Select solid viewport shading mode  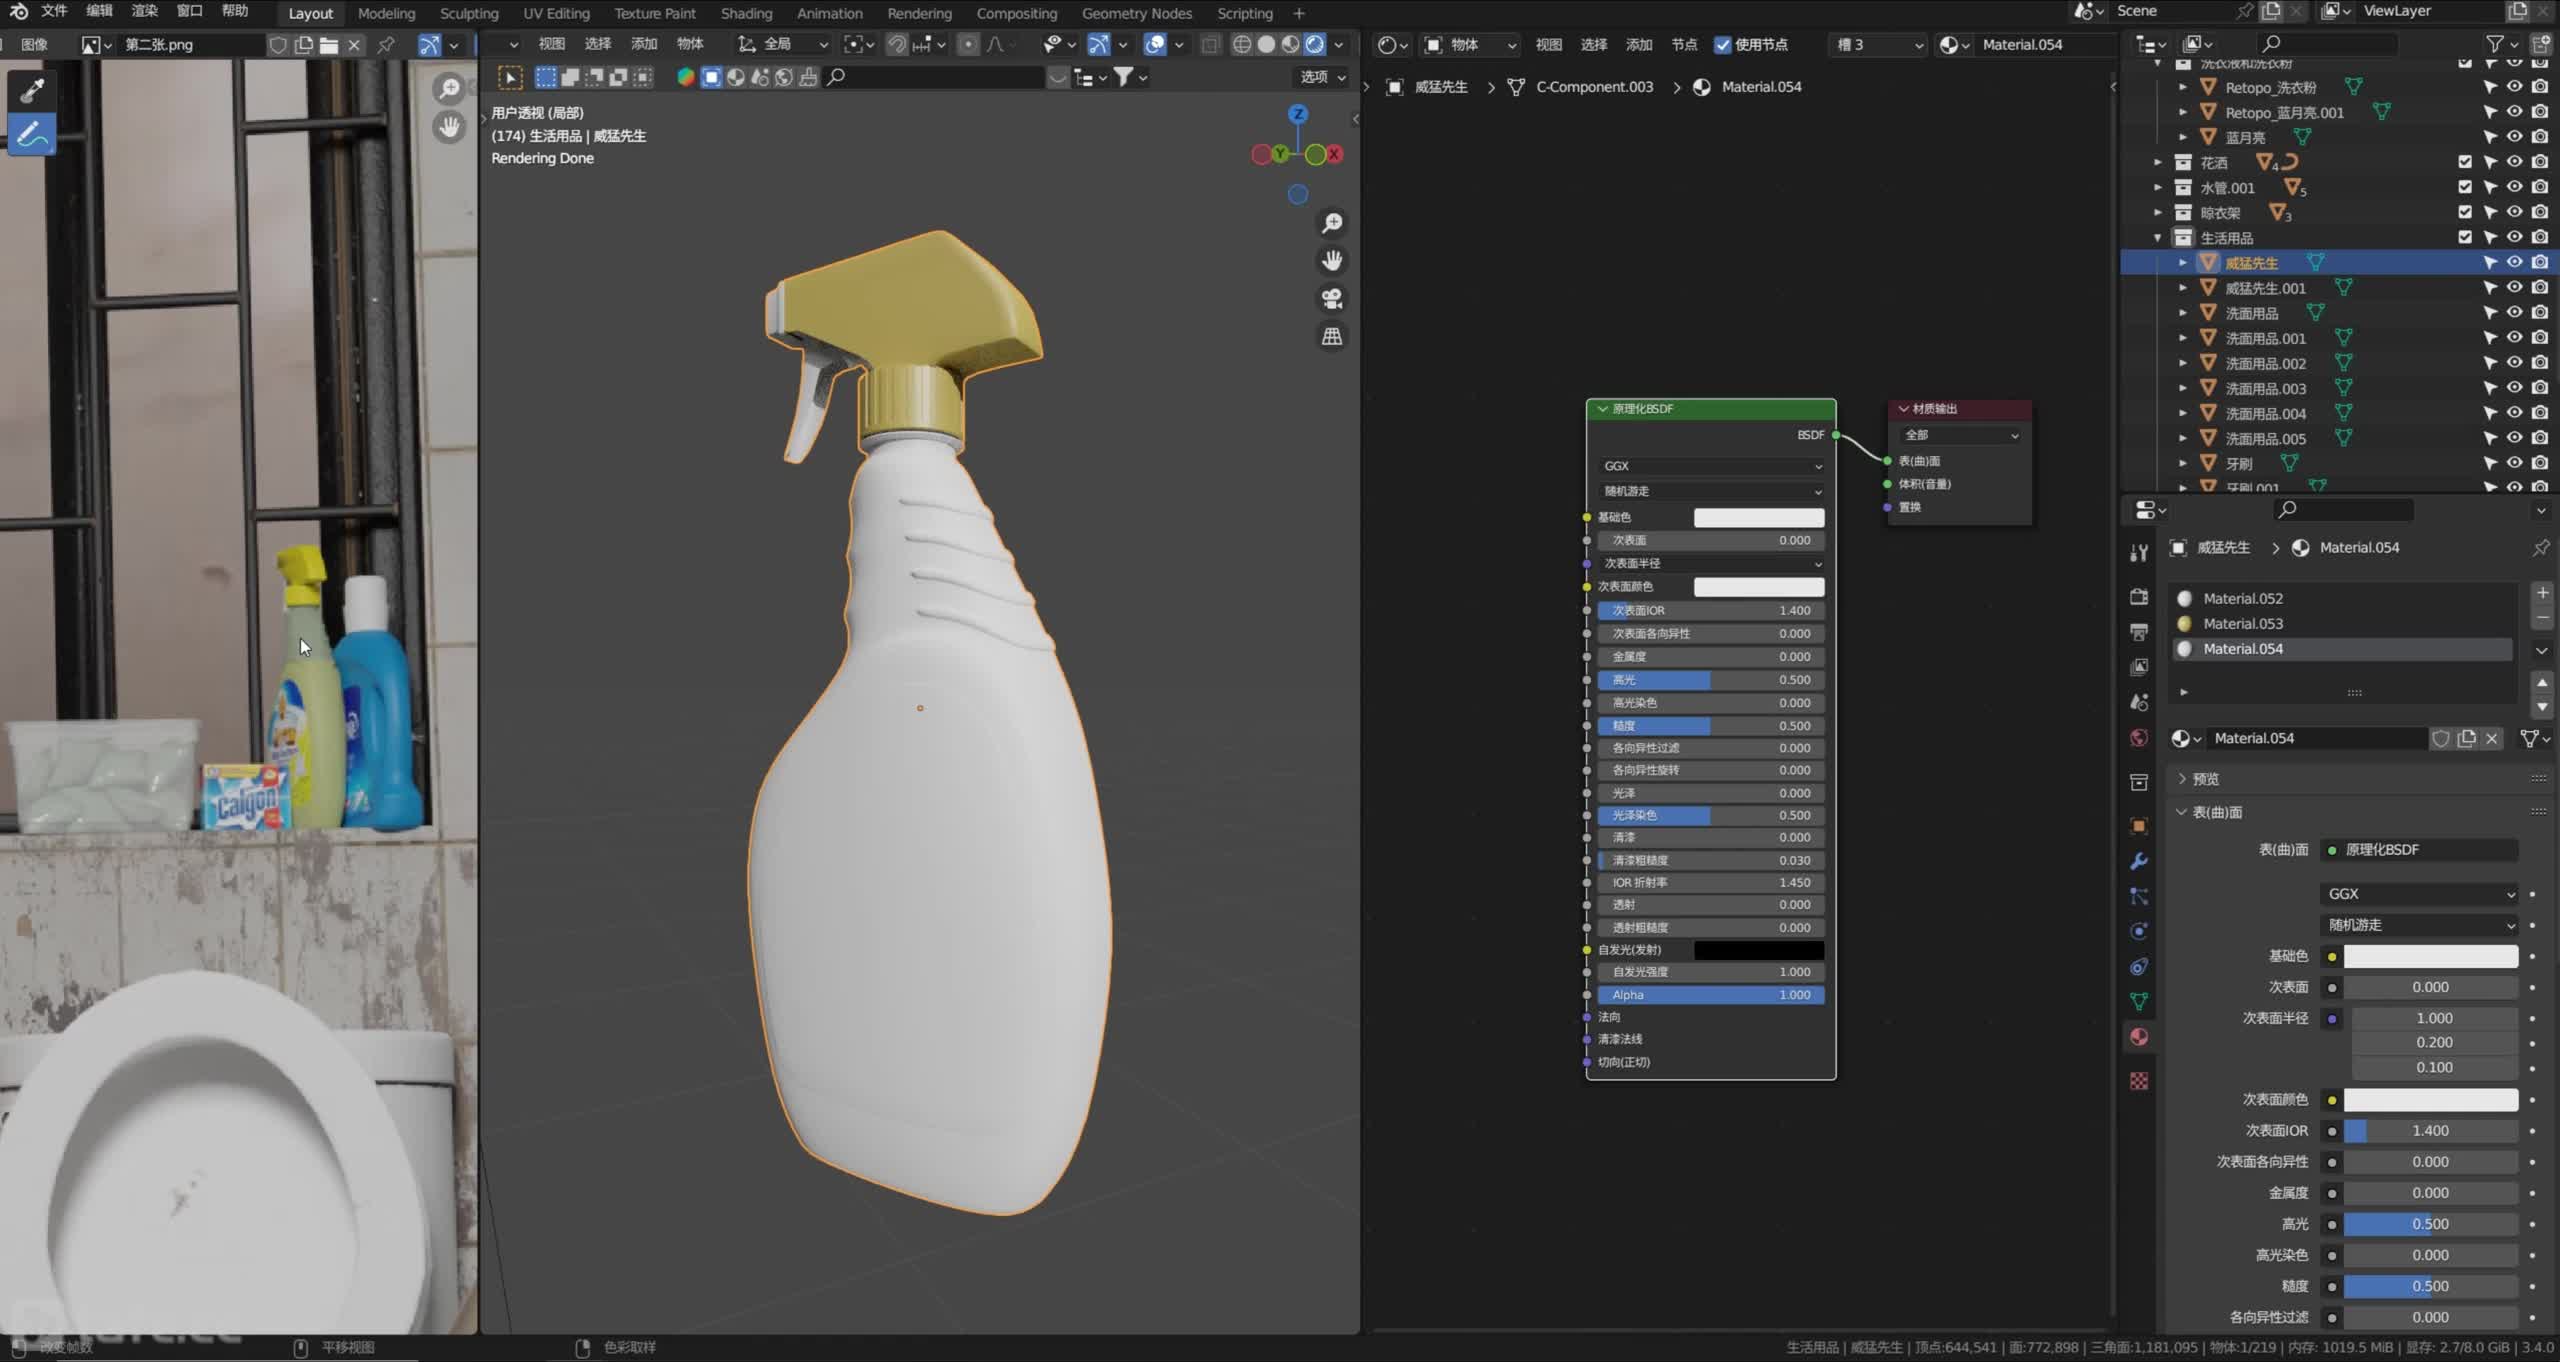tap(1266, 44)
